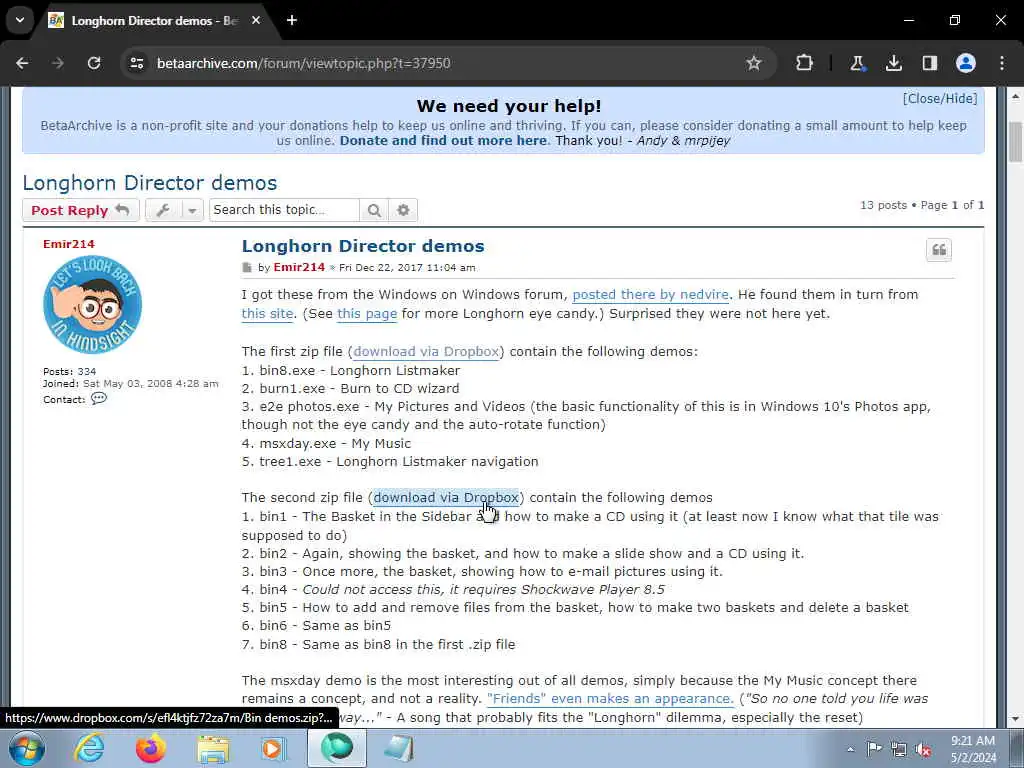
Task: Open second zip 'download via Dropbox' link
Action: [446, 498]
